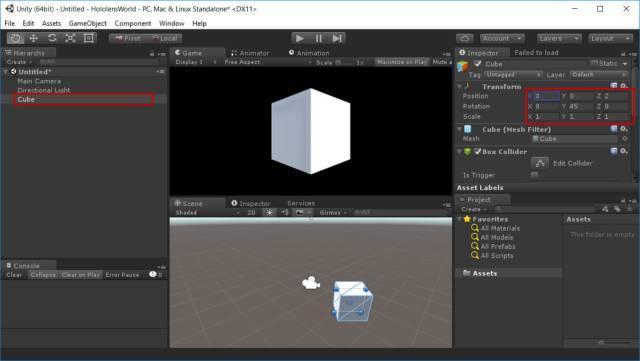Image resolution: width=640 pixels, height=361 pixels.
Task: Open the Layer Default dropdown
Action: [599, 75]
